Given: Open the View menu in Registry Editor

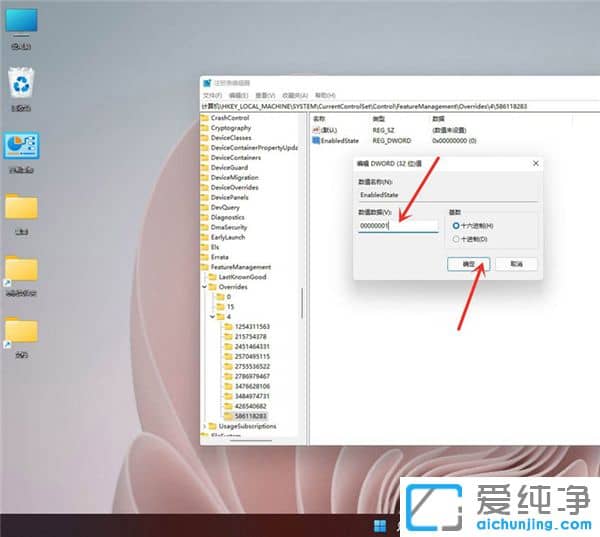Looking at the screenshot, I should click(x=265, y=95).
